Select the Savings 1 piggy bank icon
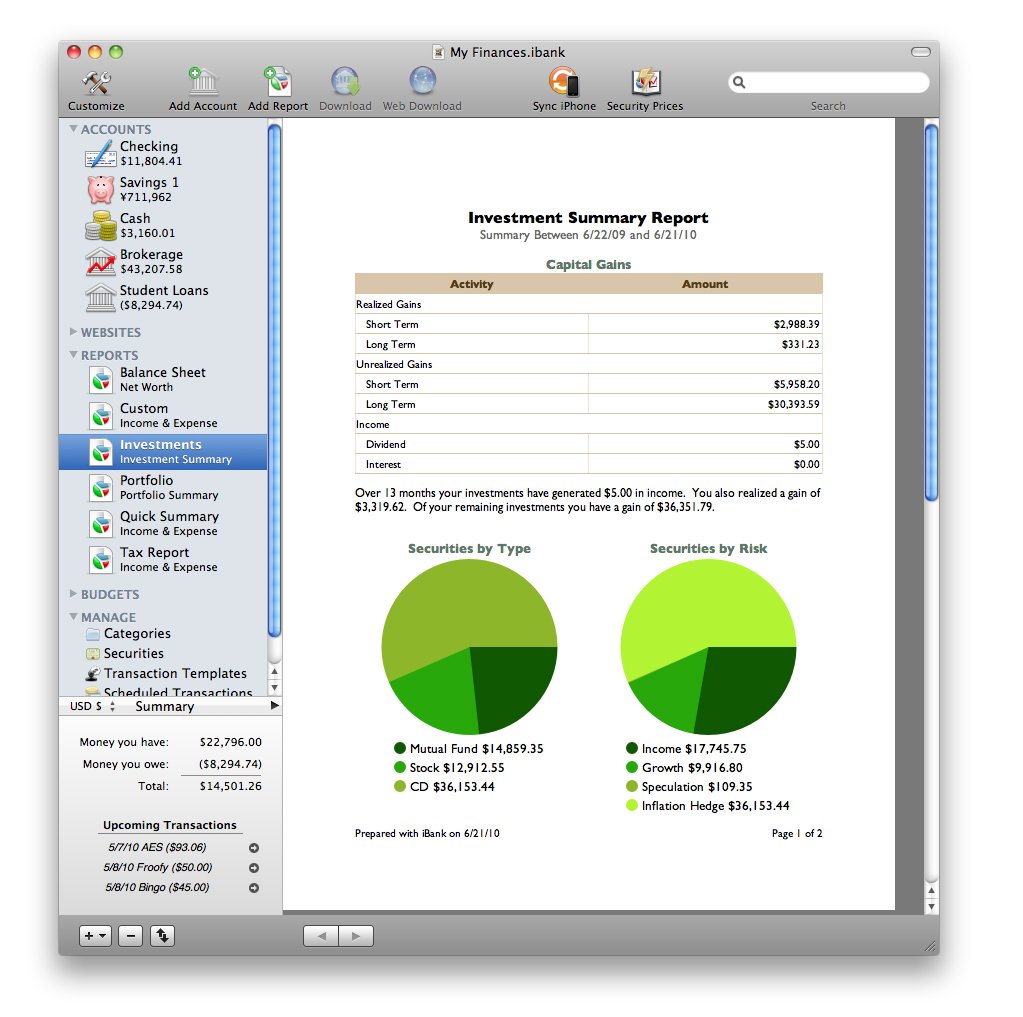 (x=100, y=190)
